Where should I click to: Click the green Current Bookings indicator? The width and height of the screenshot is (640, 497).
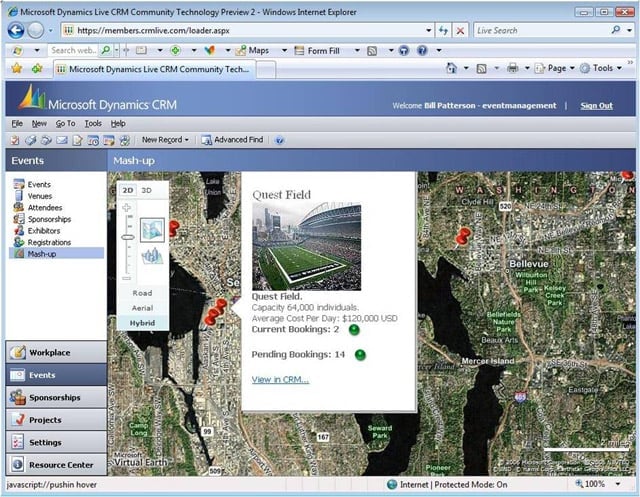(x=354, y=330)
